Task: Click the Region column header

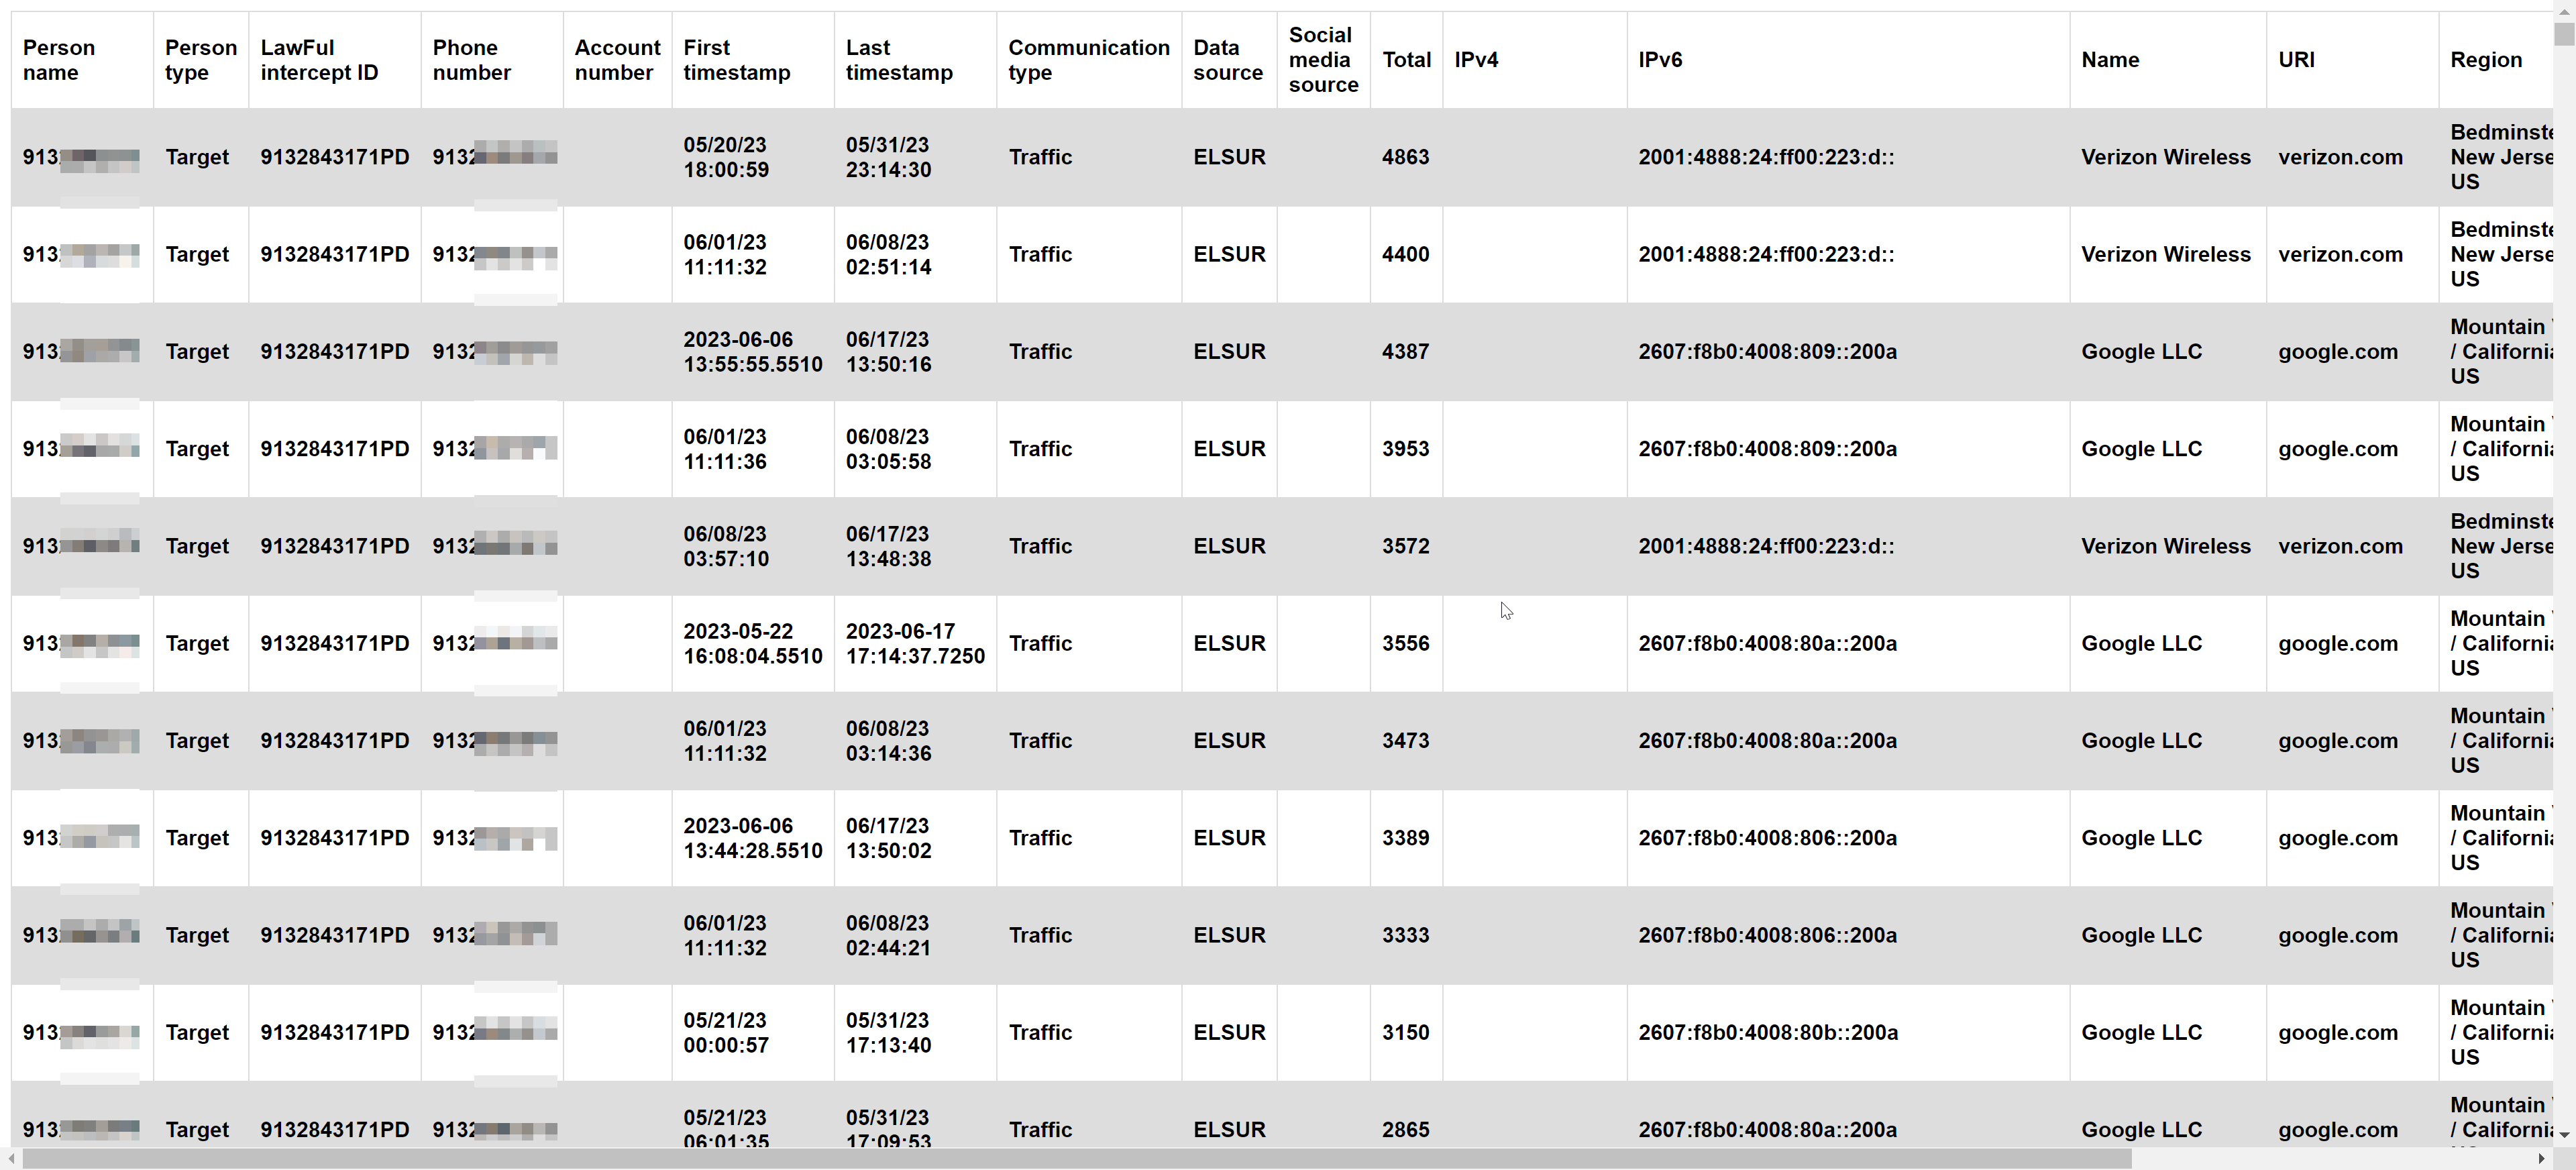Action: coord(2486,60)
